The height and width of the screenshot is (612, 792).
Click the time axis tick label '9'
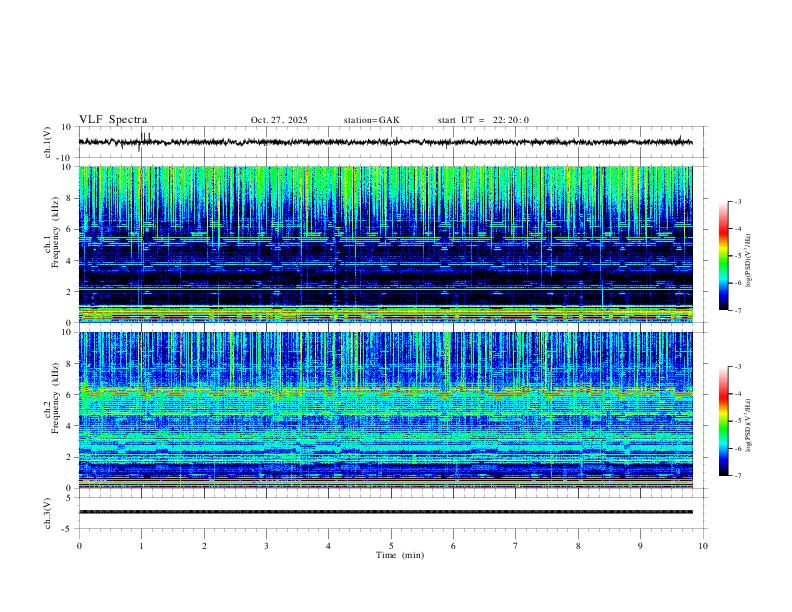(640, 546)
